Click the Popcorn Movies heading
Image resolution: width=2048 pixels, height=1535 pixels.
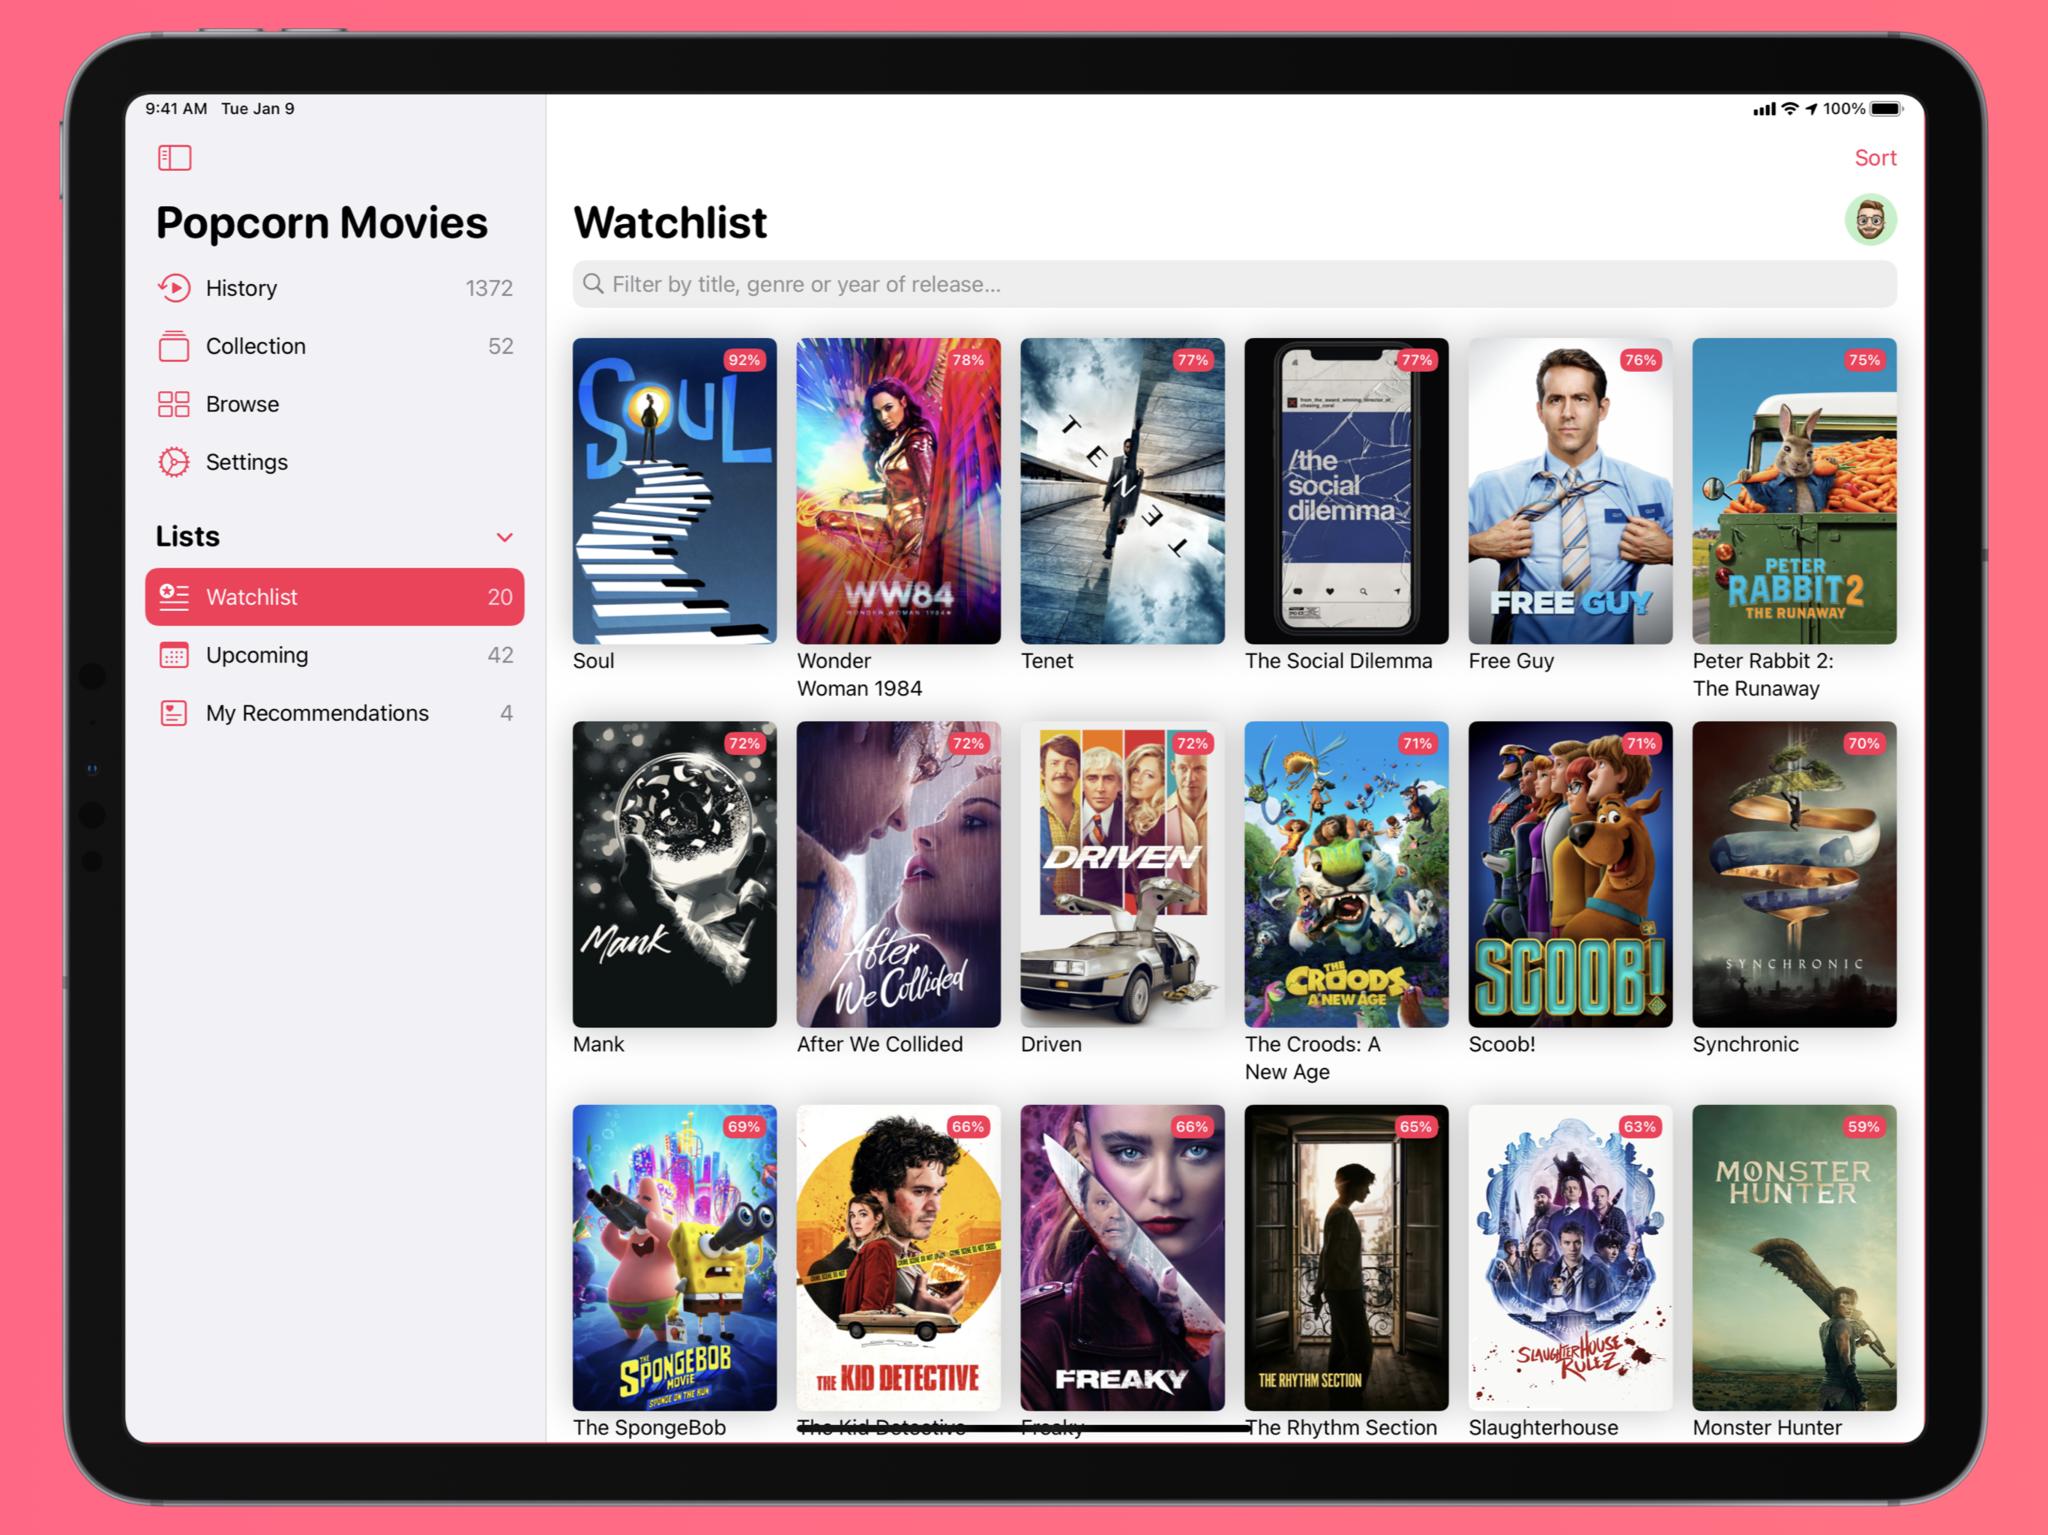click(322, 223)
